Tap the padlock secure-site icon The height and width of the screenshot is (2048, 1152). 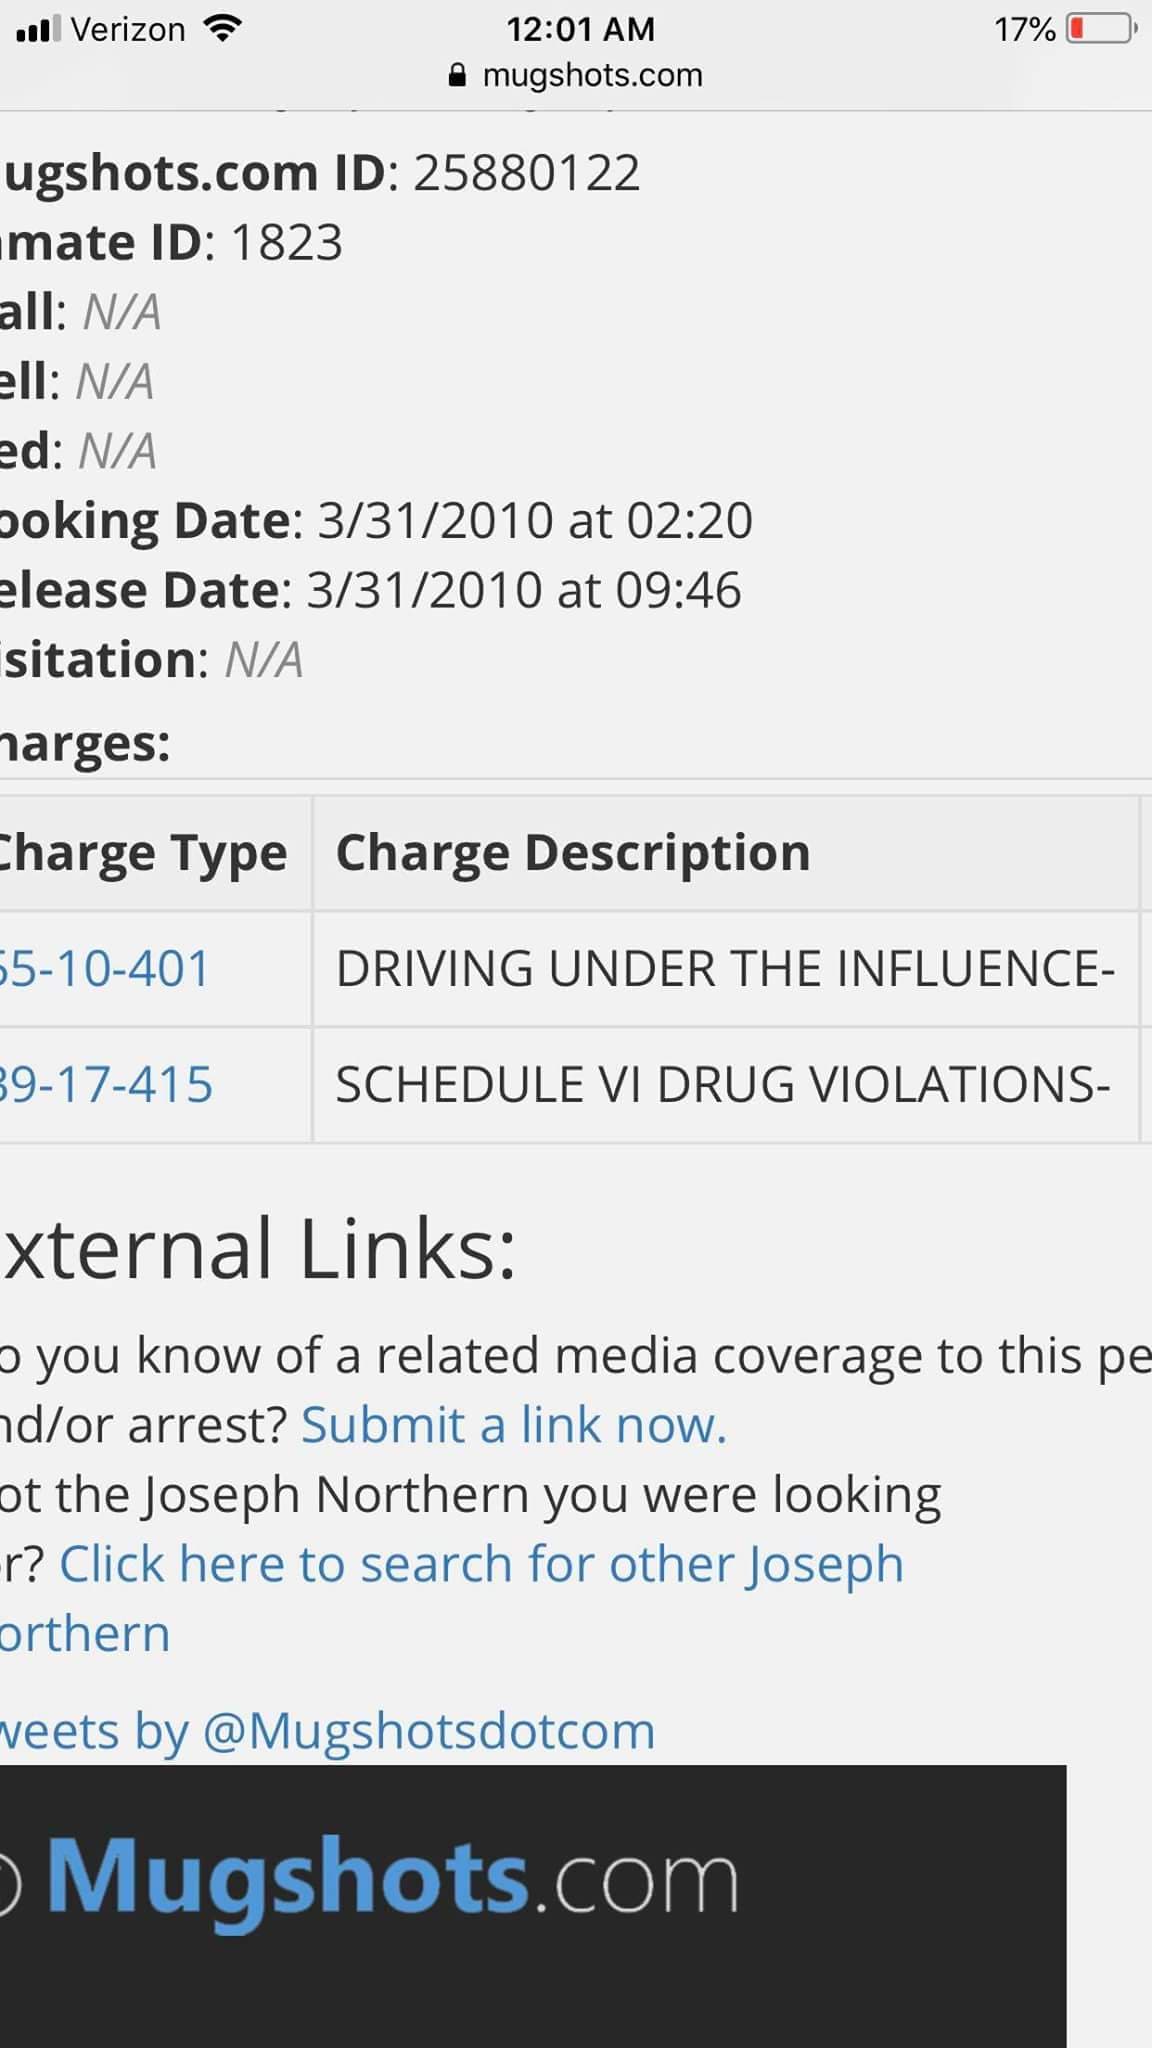coord(457,75)
